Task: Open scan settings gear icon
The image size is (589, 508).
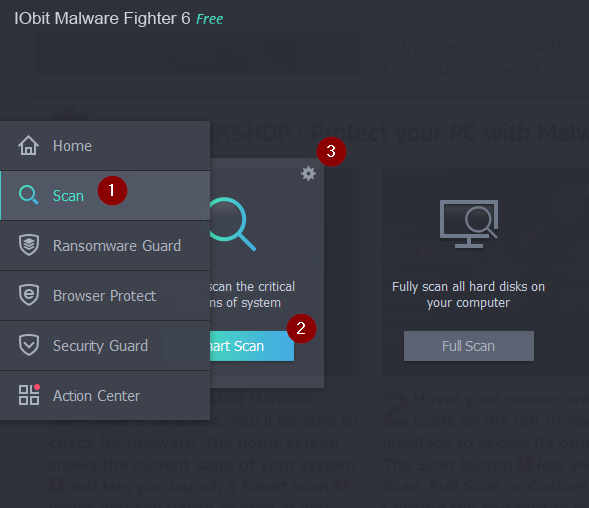Action: 308,174
